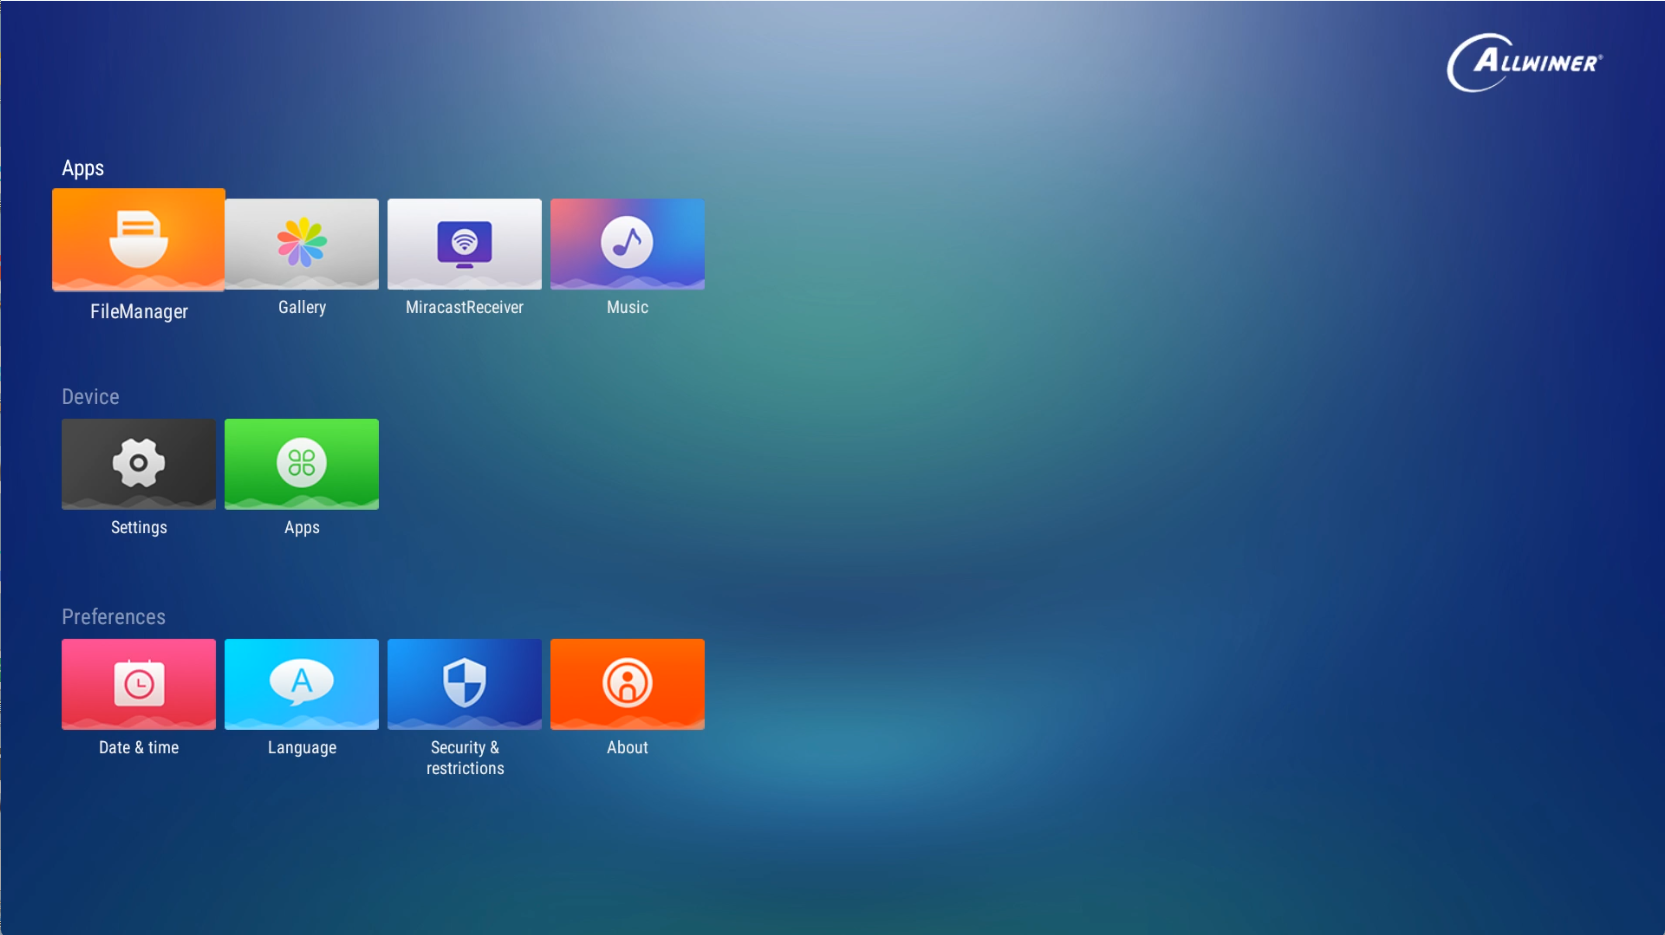Click the 'Security & restrictions' text label
The image size is (1665, 935).
tap(465, 758)
